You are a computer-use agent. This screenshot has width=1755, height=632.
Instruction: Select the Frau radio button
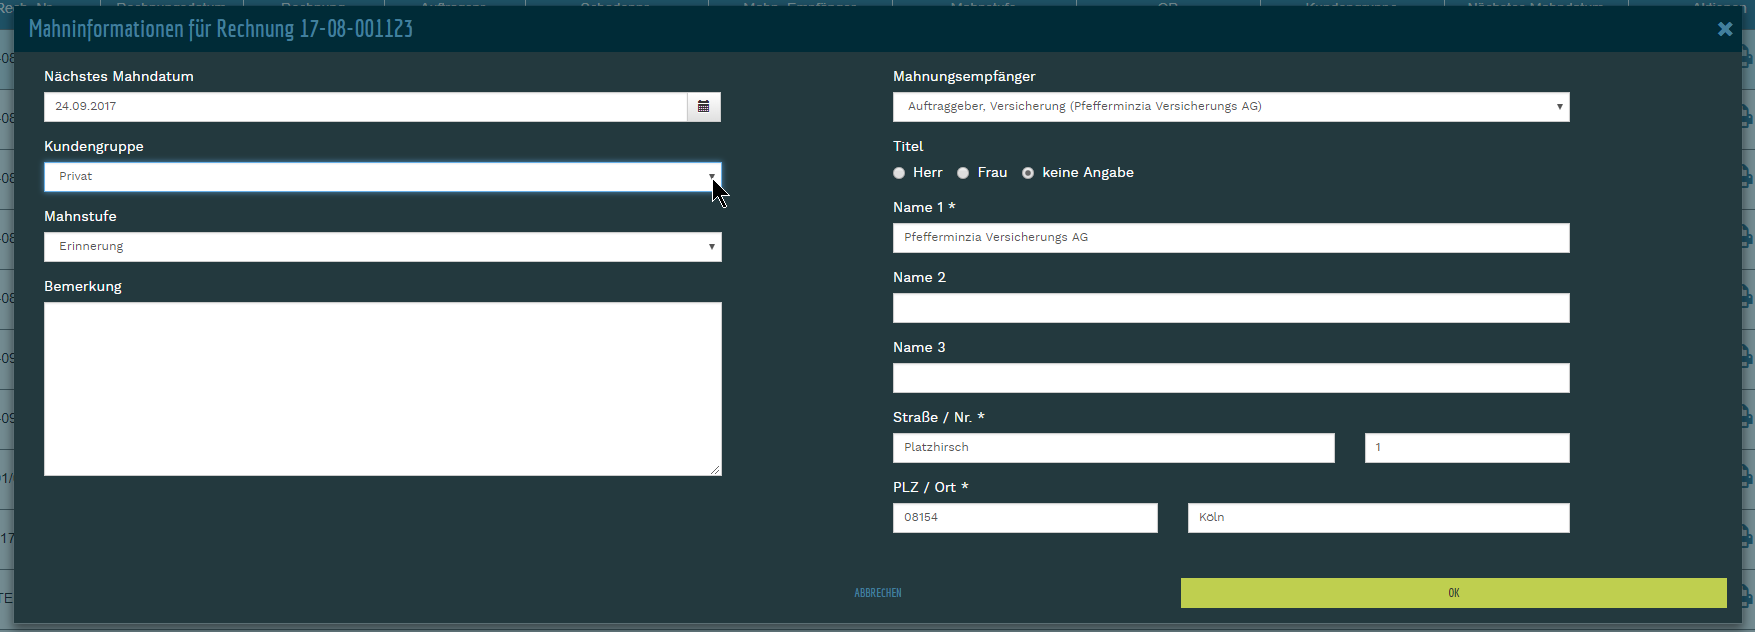coord(963,173)
